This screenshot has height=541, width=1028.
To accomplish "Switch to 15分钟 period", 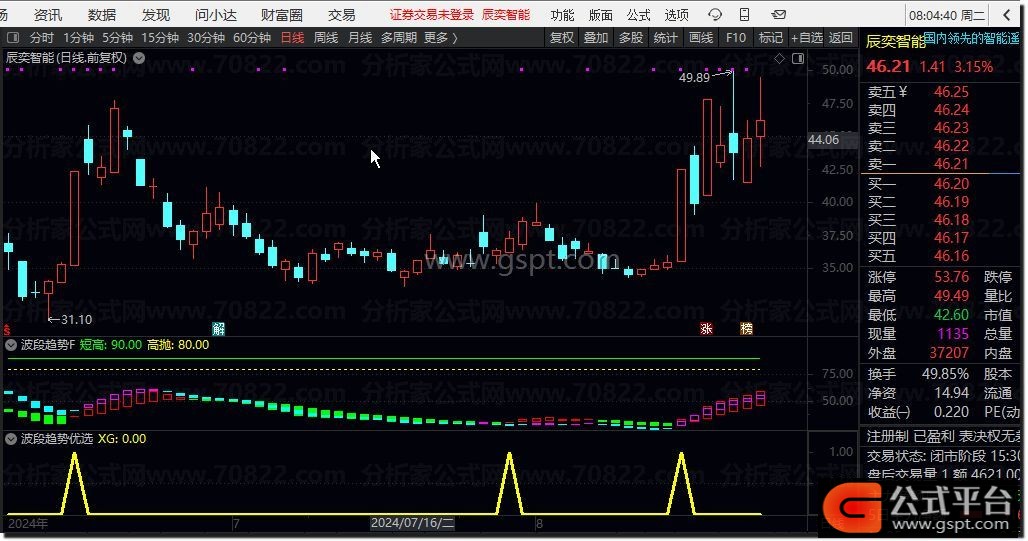I will point(160,38).
